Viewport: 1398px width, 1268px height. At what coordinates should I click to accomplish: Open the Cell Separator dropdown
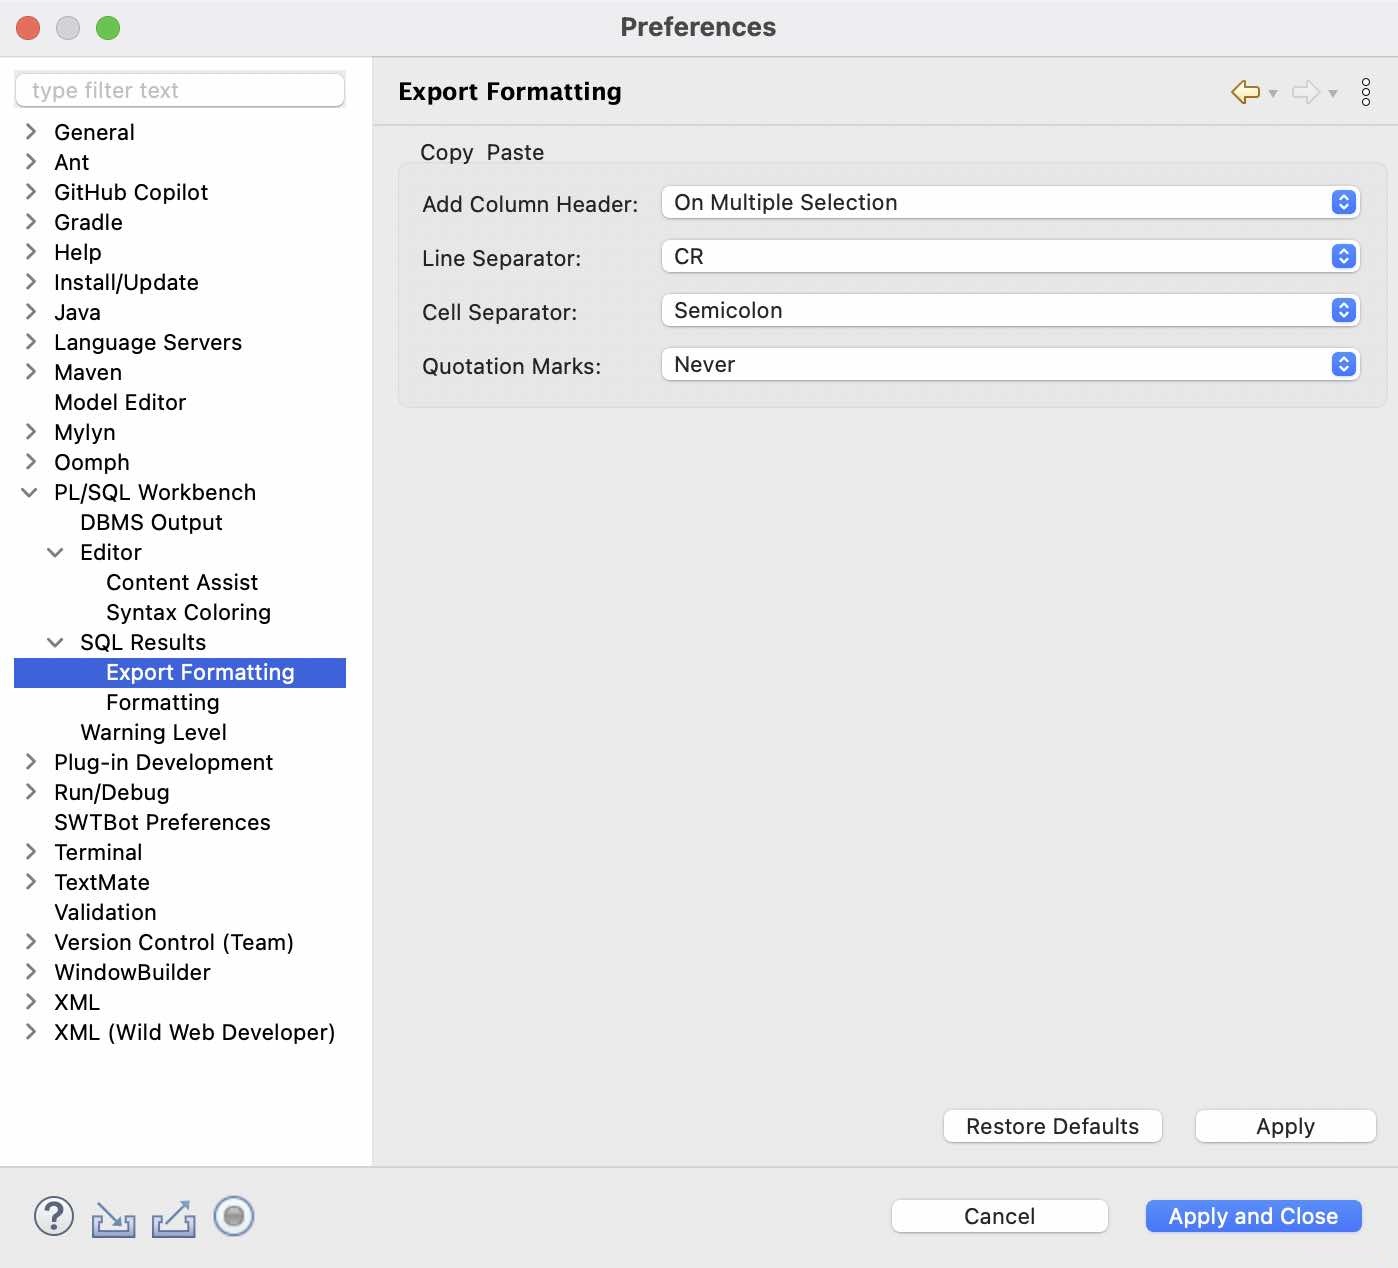point(1343,310)
